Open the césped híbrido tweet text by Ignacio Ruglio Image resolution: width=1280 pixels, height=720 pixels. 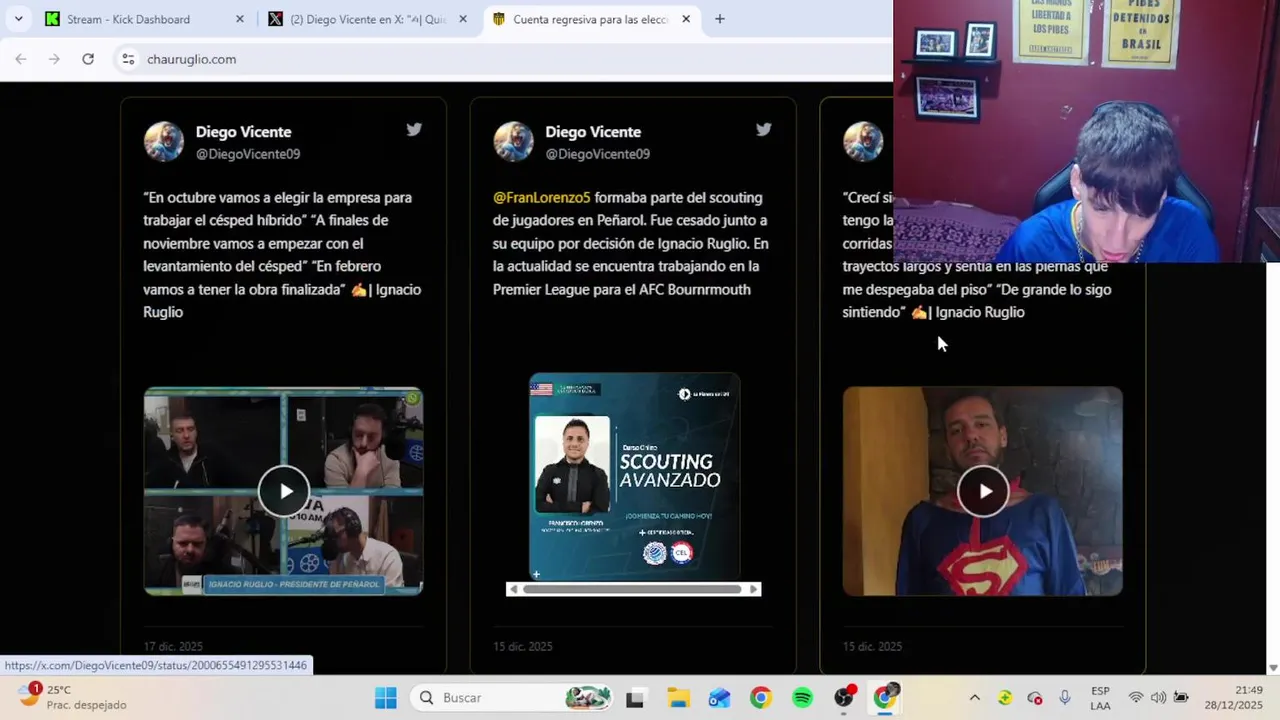[282, 255]
